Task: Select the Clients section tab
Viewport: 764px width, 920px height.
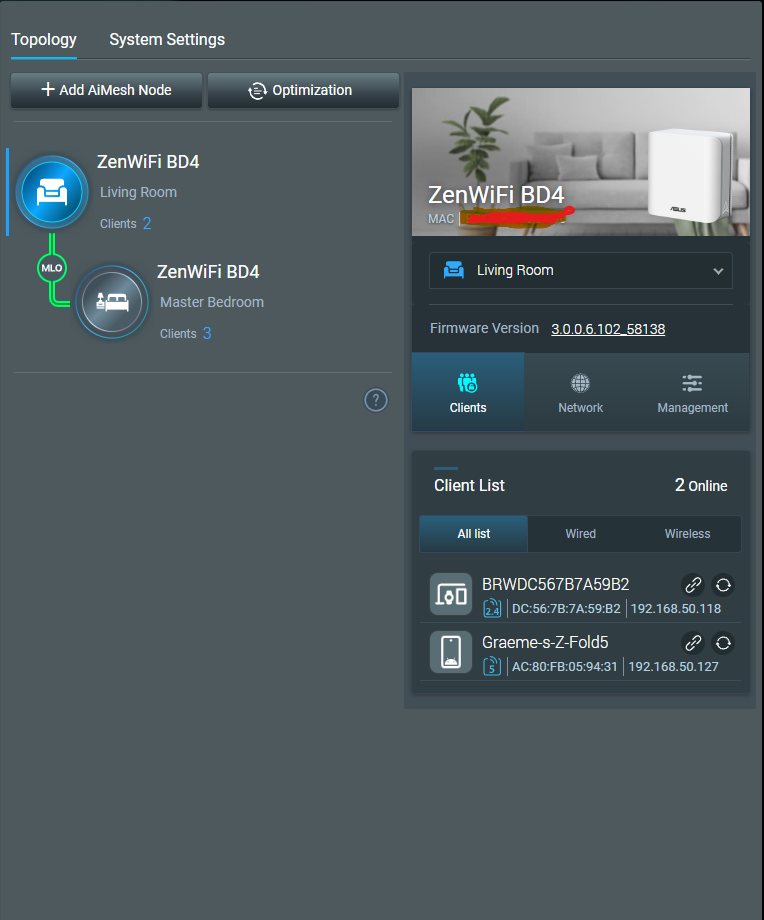Action: coord(468,392)
